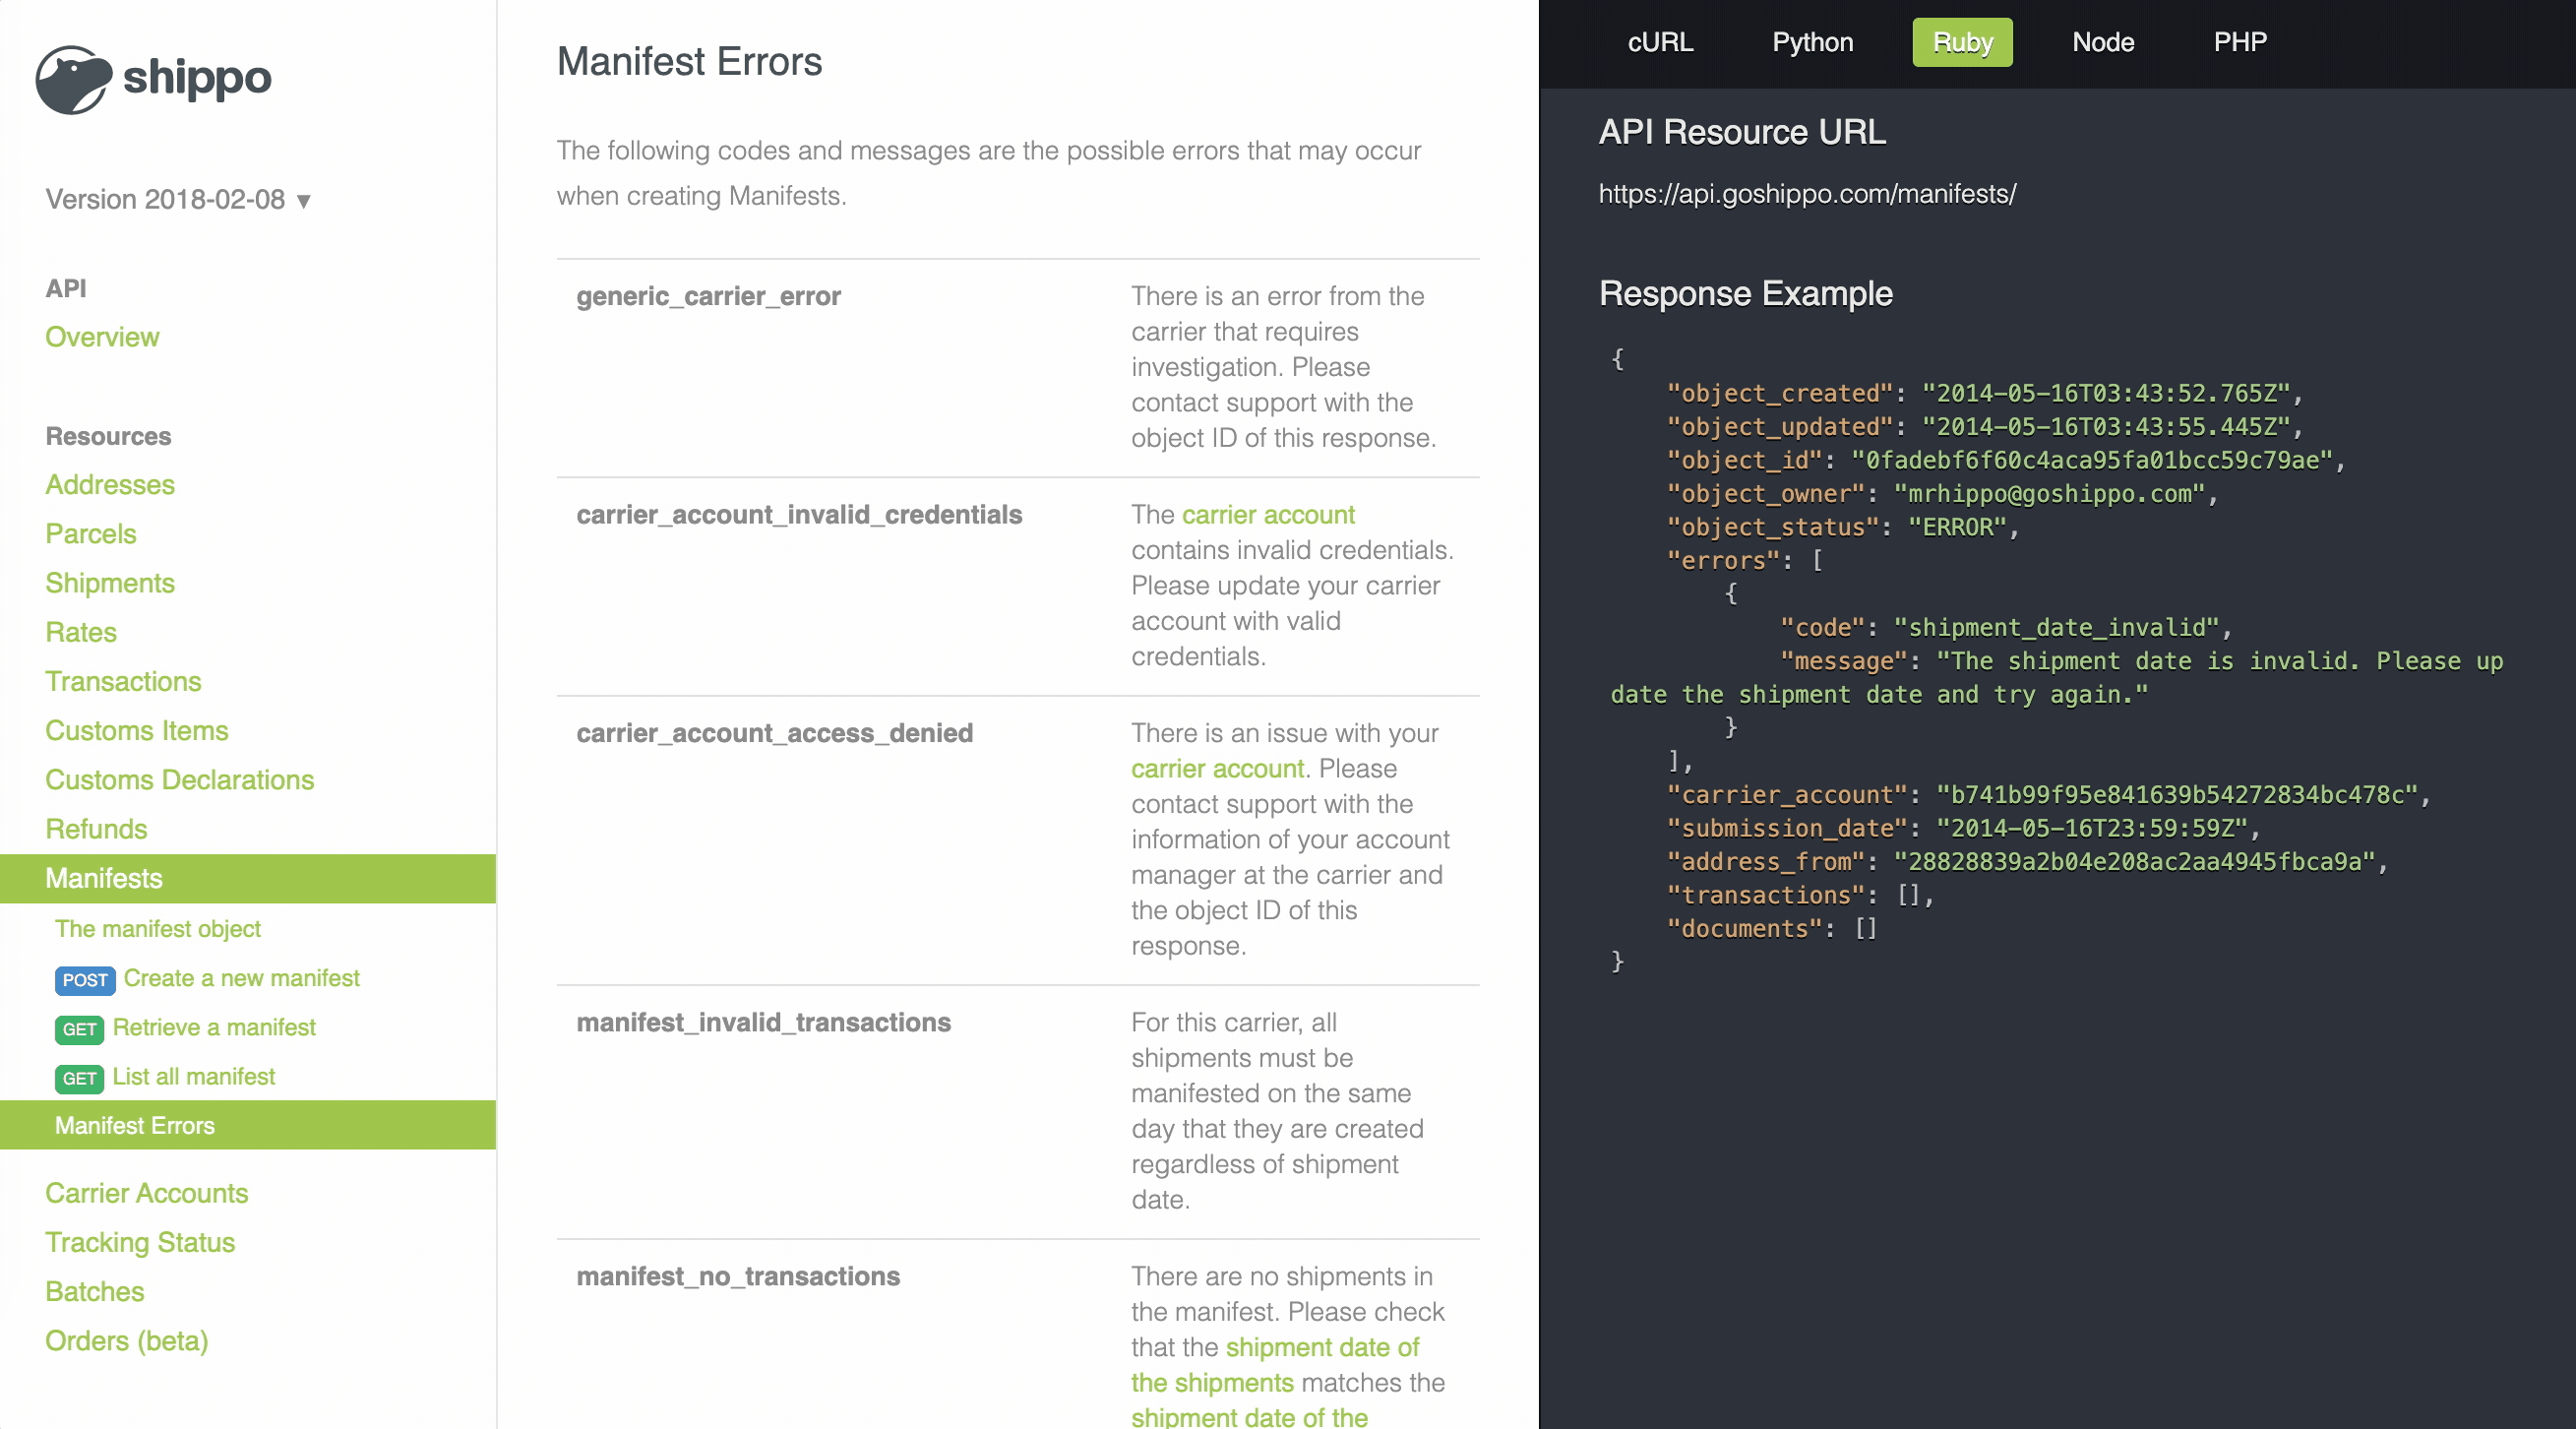Select Manifests in the sidebar
This screenshot has width=2576, height=1429.
(248, 878)
